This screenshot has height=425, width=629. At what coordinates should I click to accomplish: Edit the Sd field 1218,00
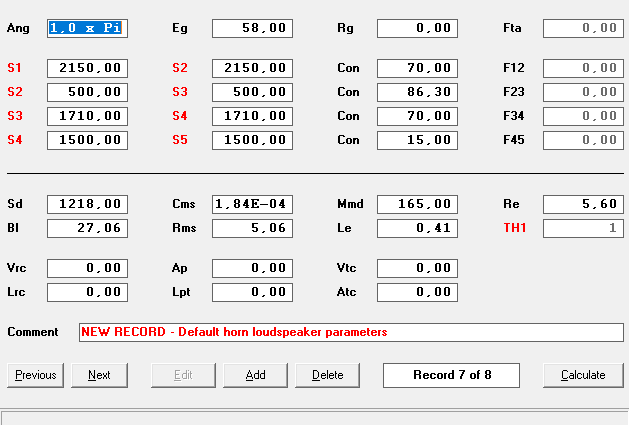pyautogui.click(x=87, y=204)
